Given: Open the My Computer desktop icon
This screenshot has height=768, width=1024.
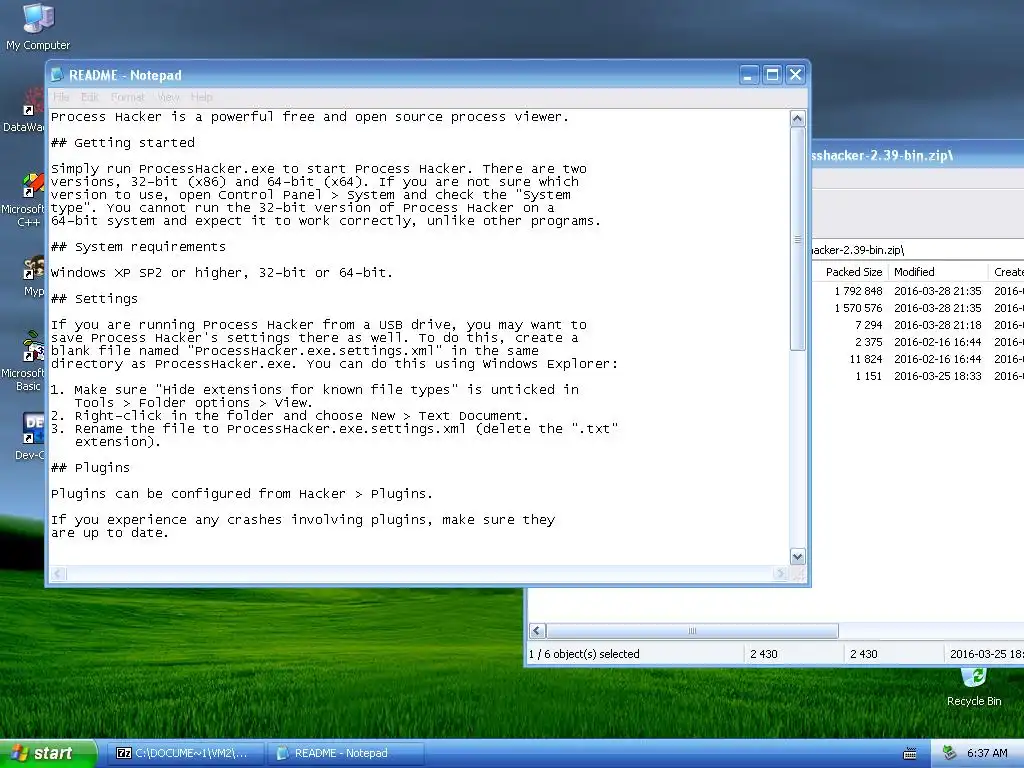Looking at the screenshot, I should (x=38, y=26).
